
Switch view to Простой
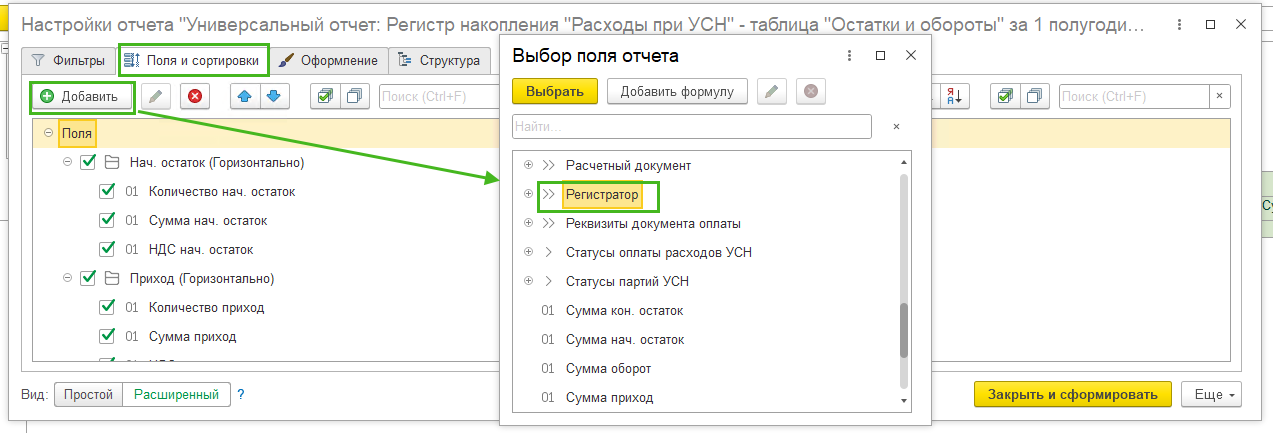tap(88, 394)
